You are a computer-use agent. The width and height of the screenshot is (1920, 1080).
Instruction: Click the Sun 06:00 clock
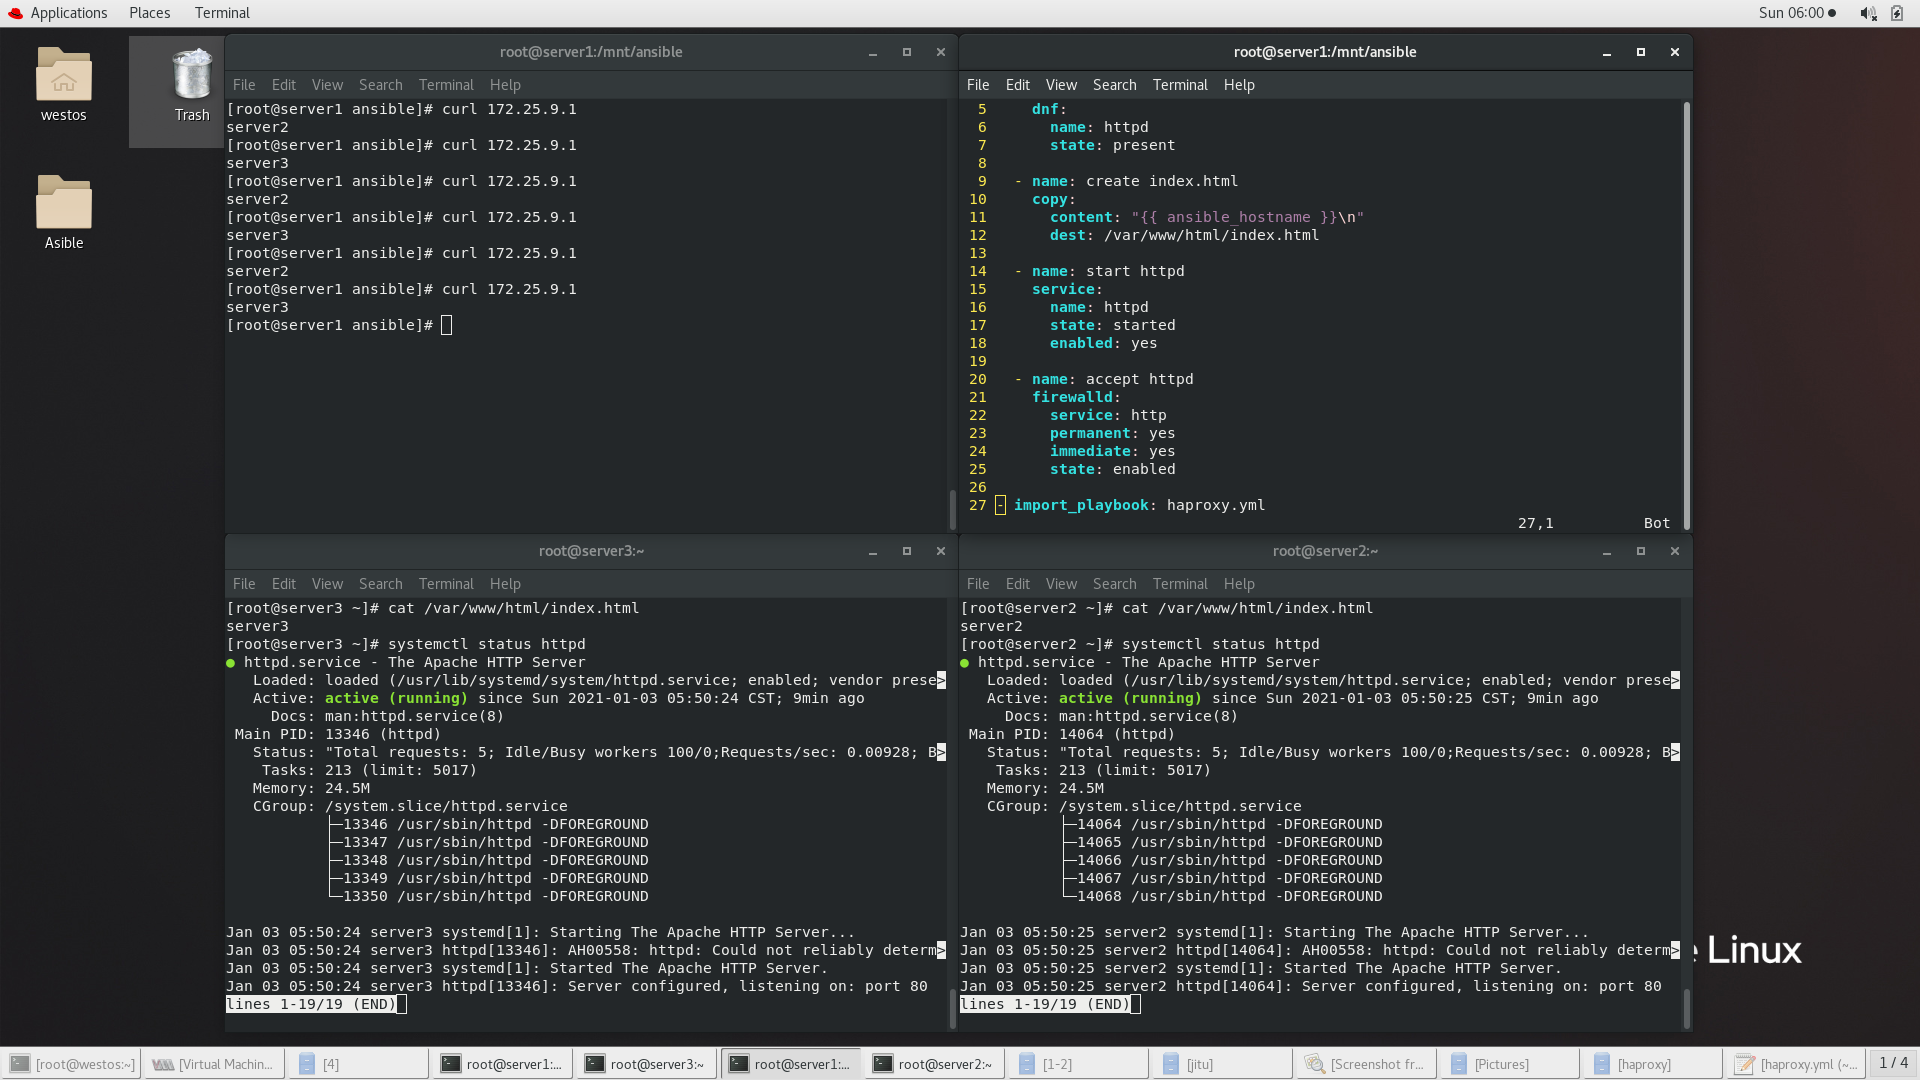(x=1791, y=13)
